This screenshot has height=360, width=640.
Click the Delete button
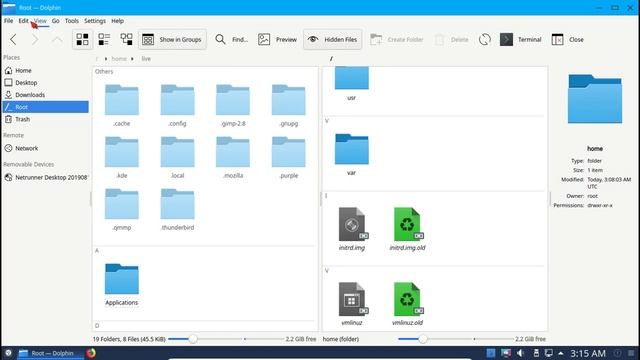(x=451, y=40)
